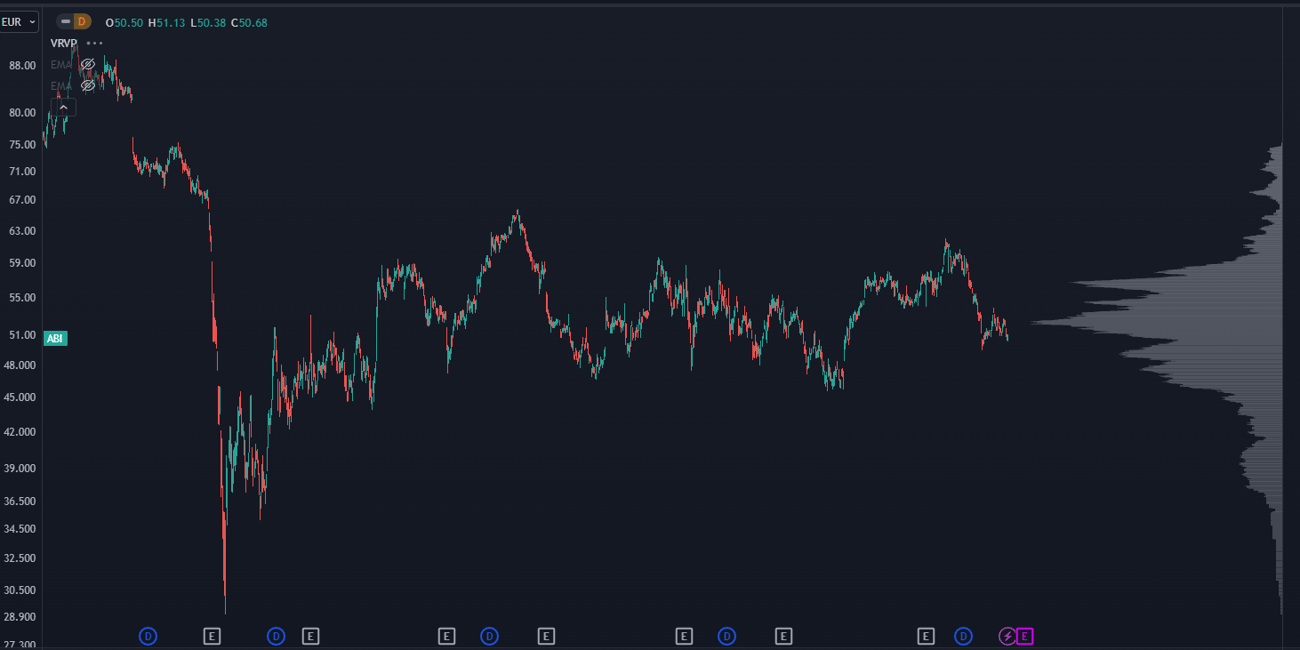This screenshot has width=1300, height=650.
Task: Click the green ABI label on the price axis
Action: tap(55, 339)
